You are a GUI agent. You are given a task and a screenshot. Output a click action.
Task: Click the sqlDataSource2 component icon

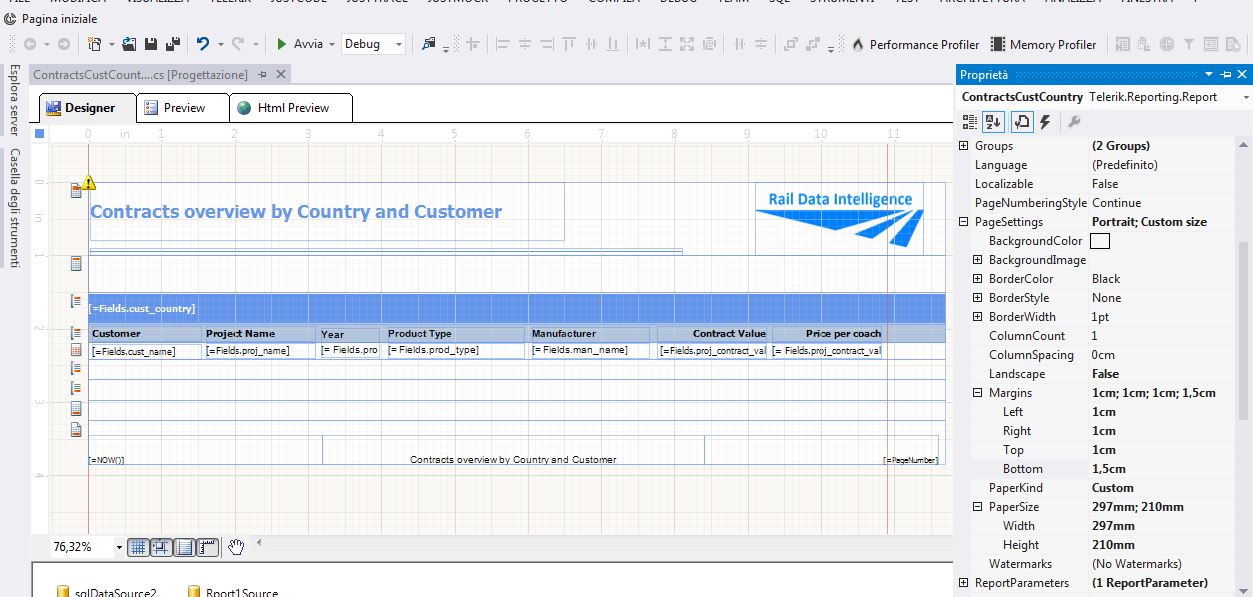click(x=63, y=592)
